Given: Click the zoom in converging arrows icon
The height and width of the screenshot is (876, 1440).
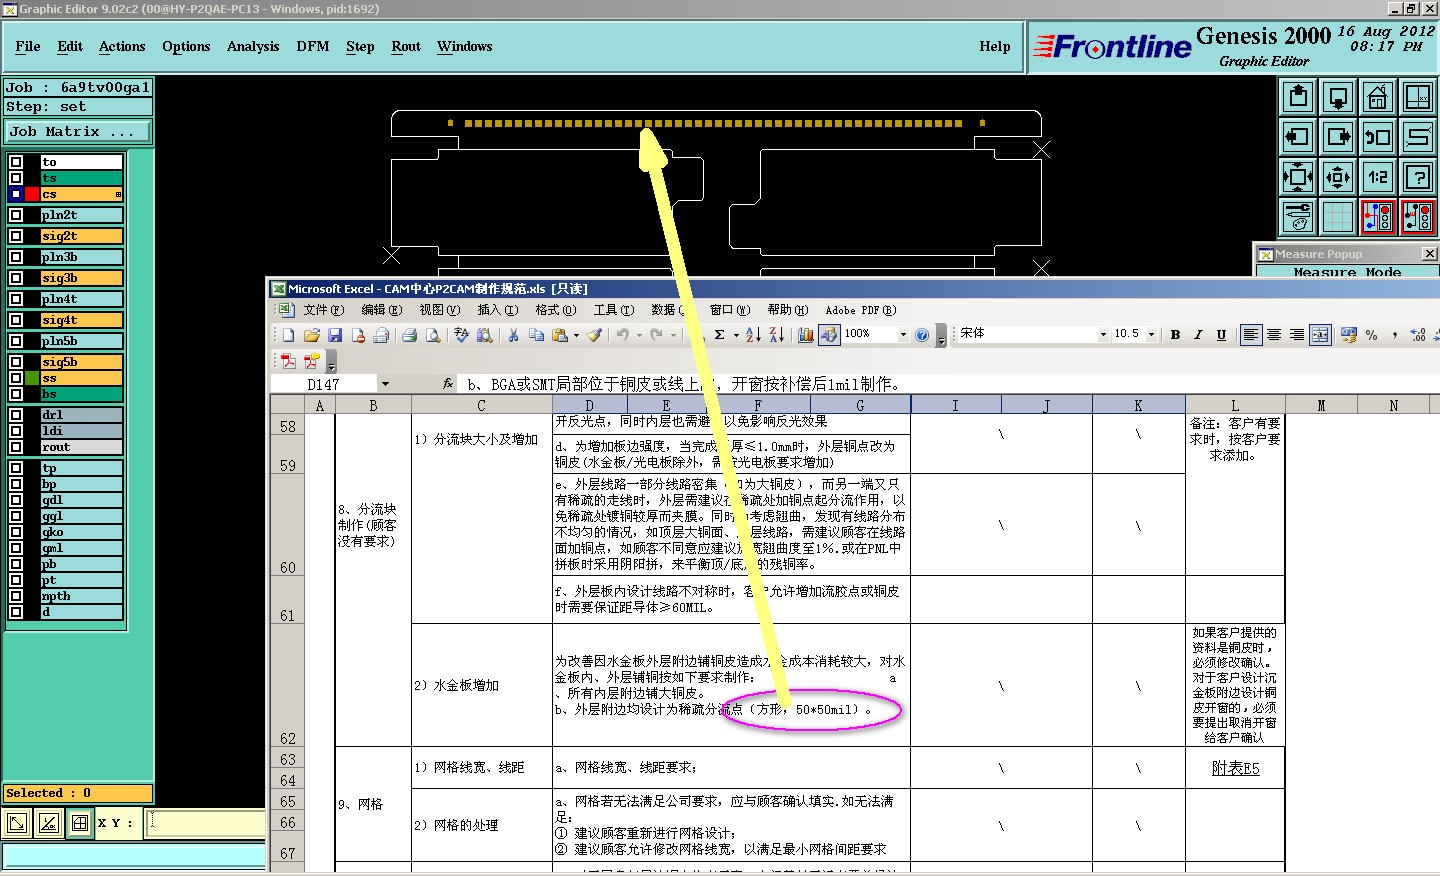Looking at the screenshot, I should tap(1298, 177).
